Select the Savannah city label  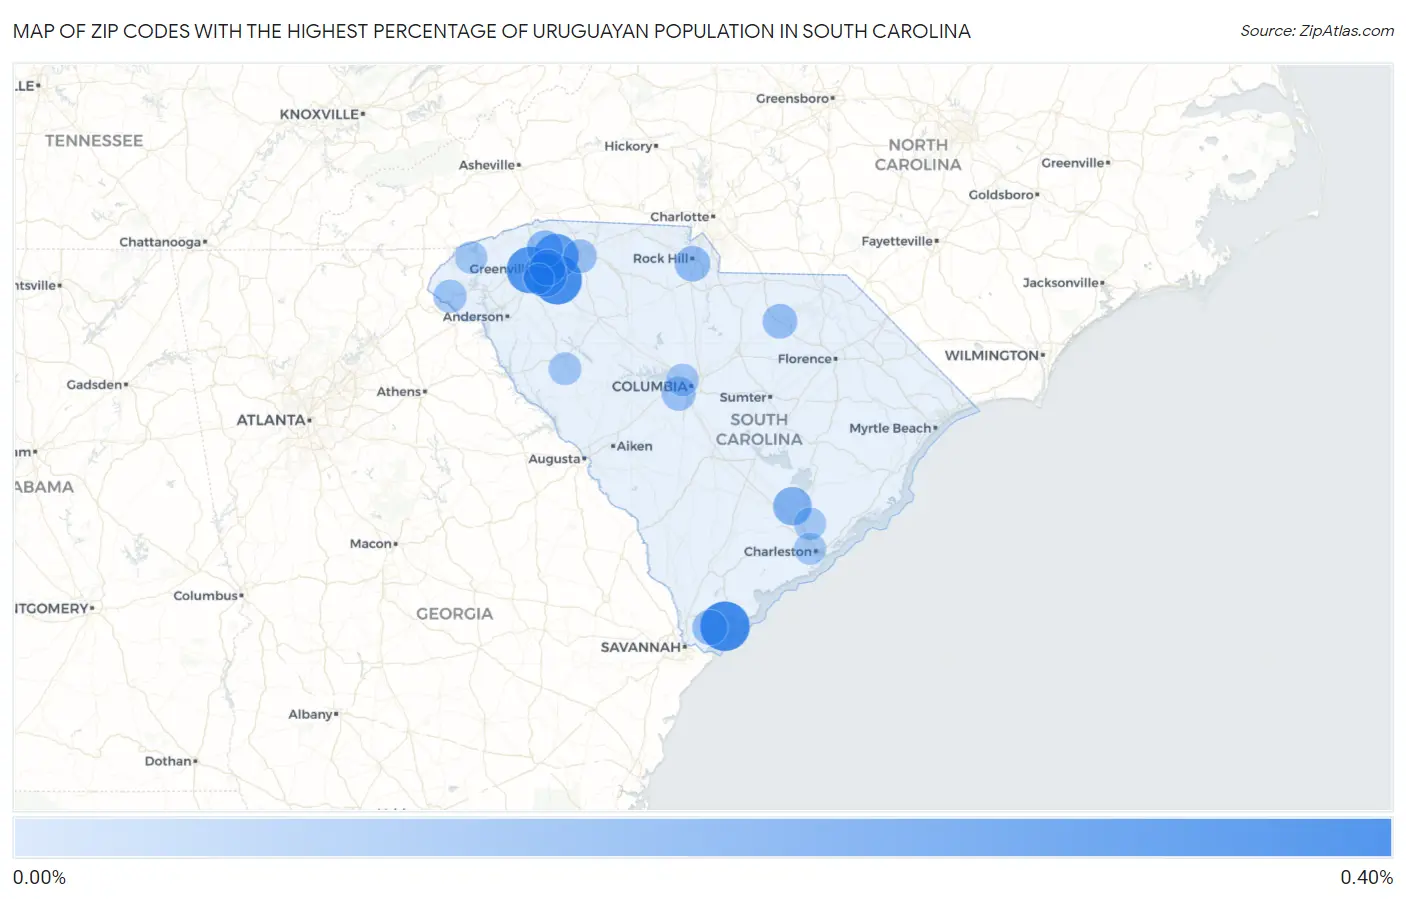pyautogui.click(x=643, y=647)
